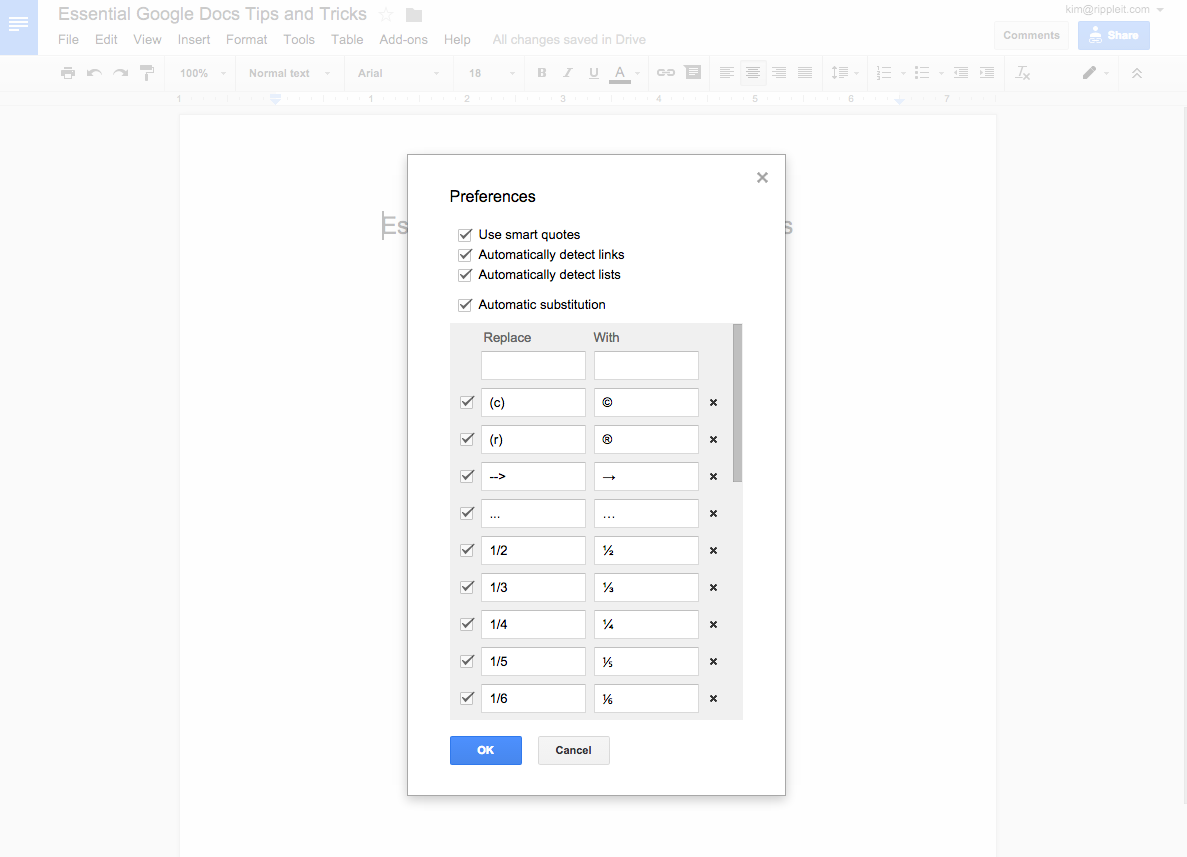Open the Edit menu
Viewport: 1187px width, 857px height.
(106, 39)
